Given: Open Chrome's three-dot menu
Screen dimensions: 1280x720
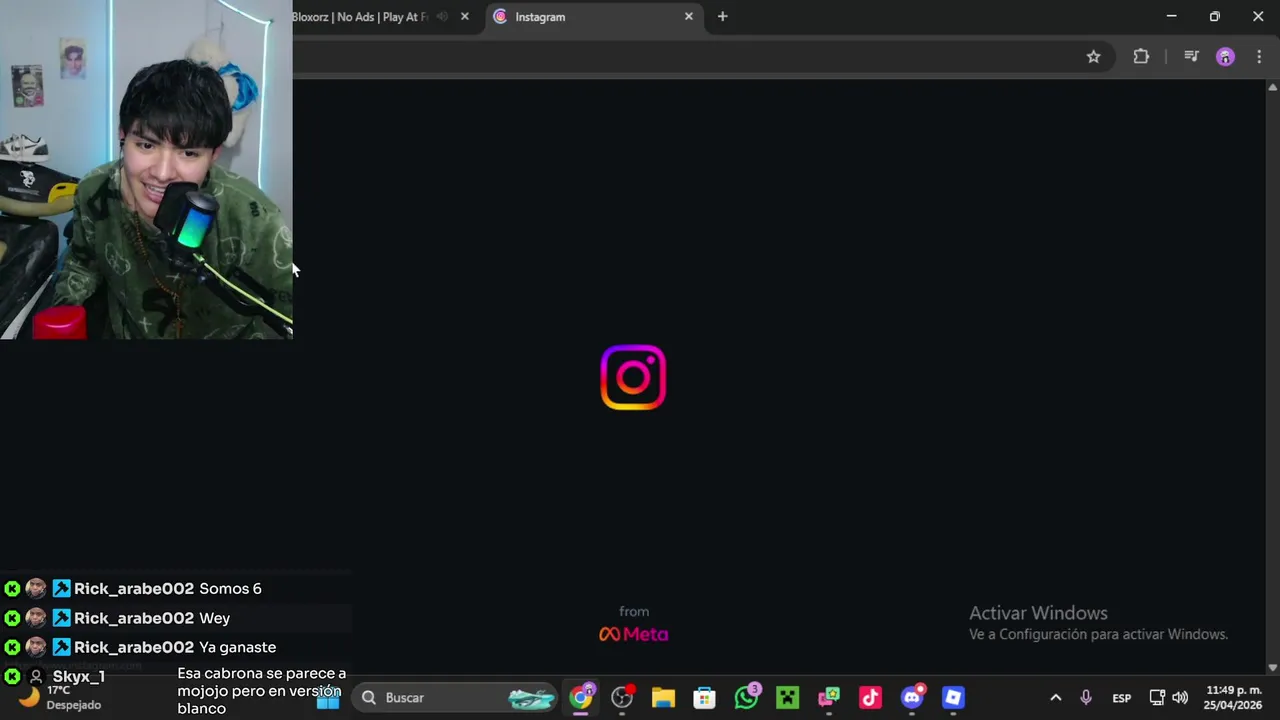Looking at the screenshot, I should point(1259,57).
